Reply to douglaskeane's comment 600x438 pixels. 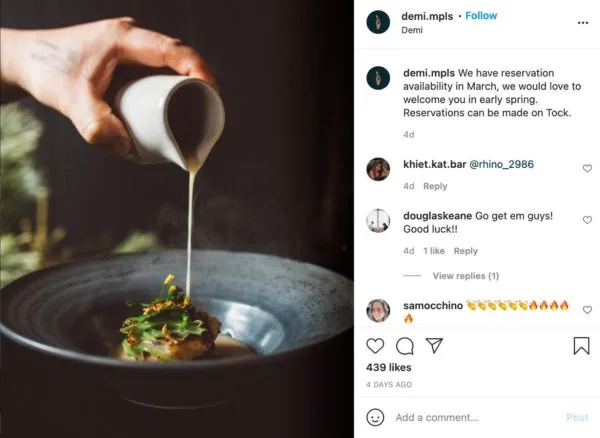pyautogui.click(x=466, y=251)
